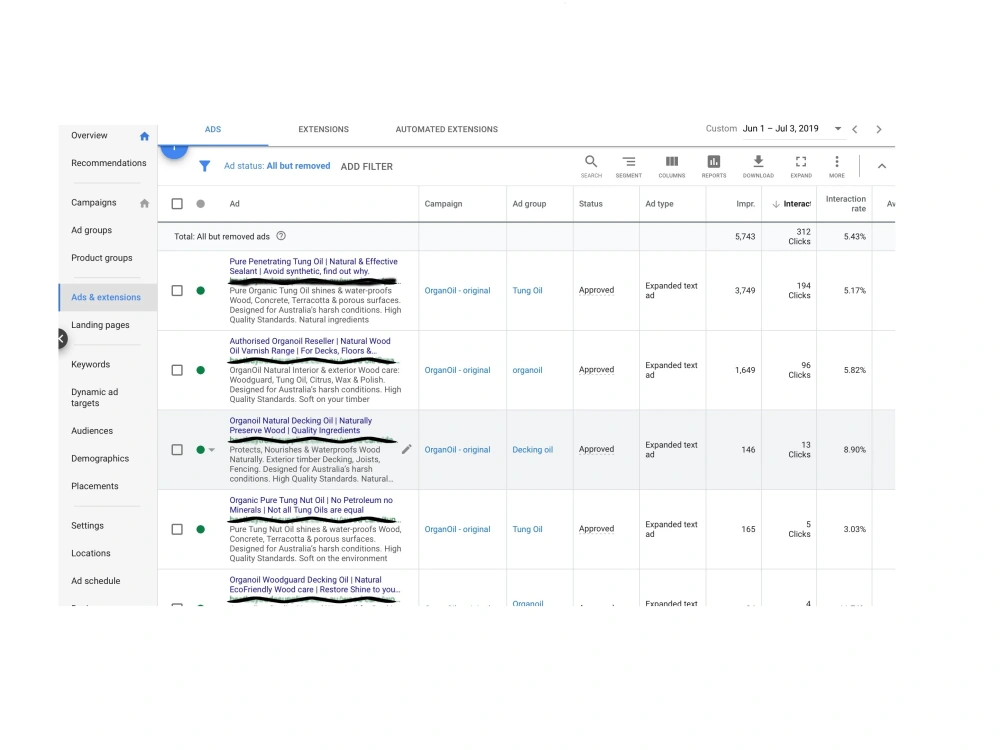The height and width of the screenshot is (750, 1000).
Task: Click the pencil edit icon on Decking Oil ad
Action: [406, 450]
